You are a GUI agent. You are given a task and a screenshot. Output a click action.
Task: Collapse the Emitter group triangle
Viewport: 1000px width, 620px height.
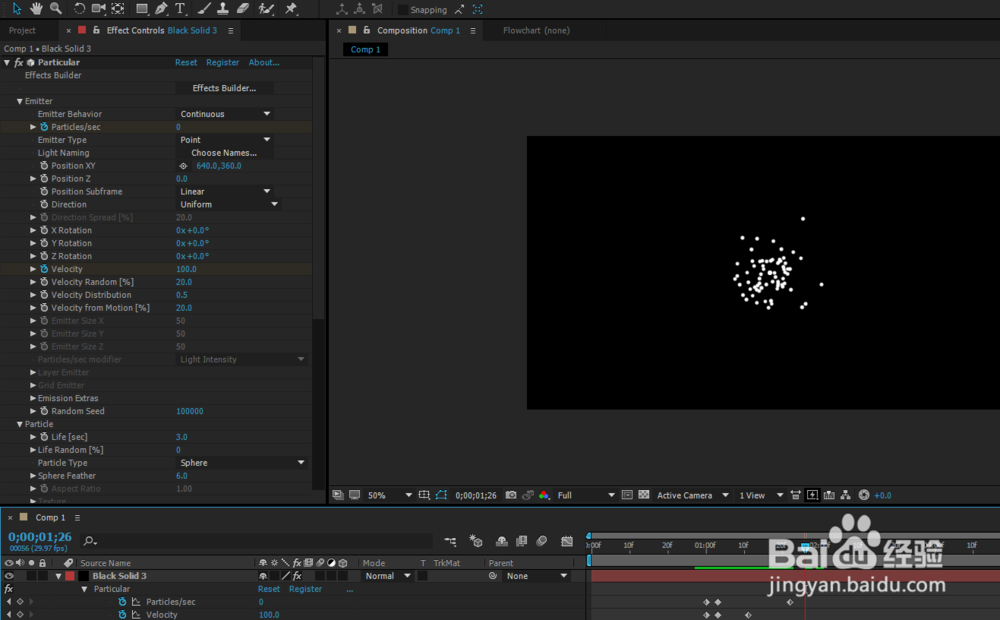pyautogui.click(x=20, y=101)
